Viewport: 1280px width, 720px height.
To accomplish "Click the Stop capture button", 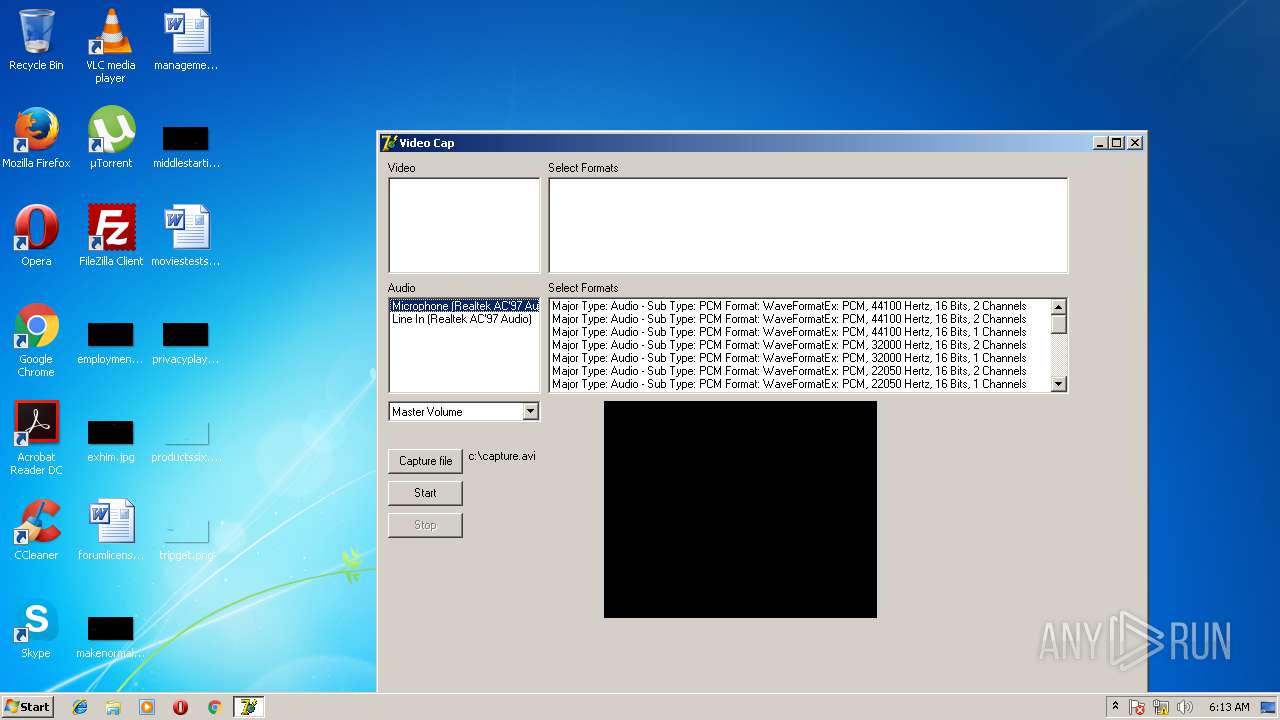I will (x=425, y=525).
